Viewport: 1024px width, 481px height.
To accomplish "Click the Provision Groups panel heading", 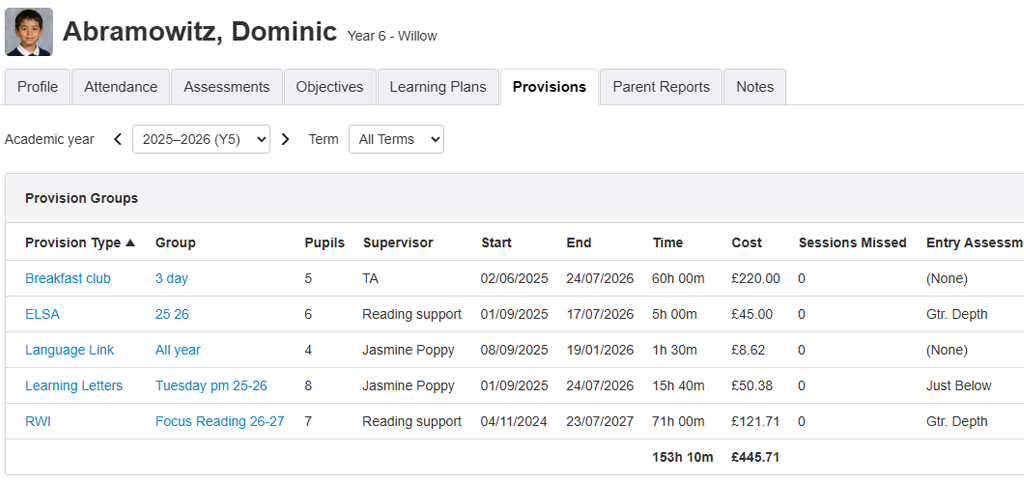I will pos(82,198).
